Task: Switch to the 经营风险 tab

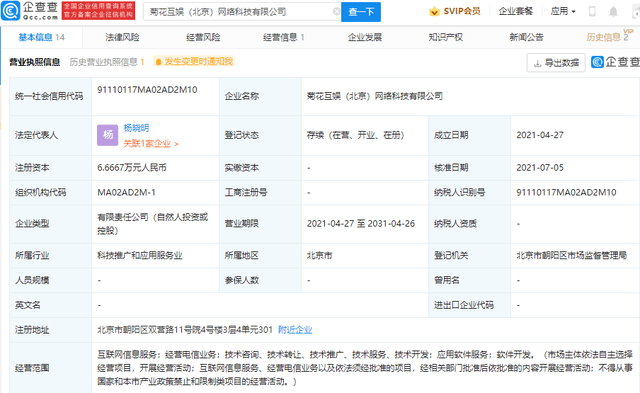Action: 203,38
